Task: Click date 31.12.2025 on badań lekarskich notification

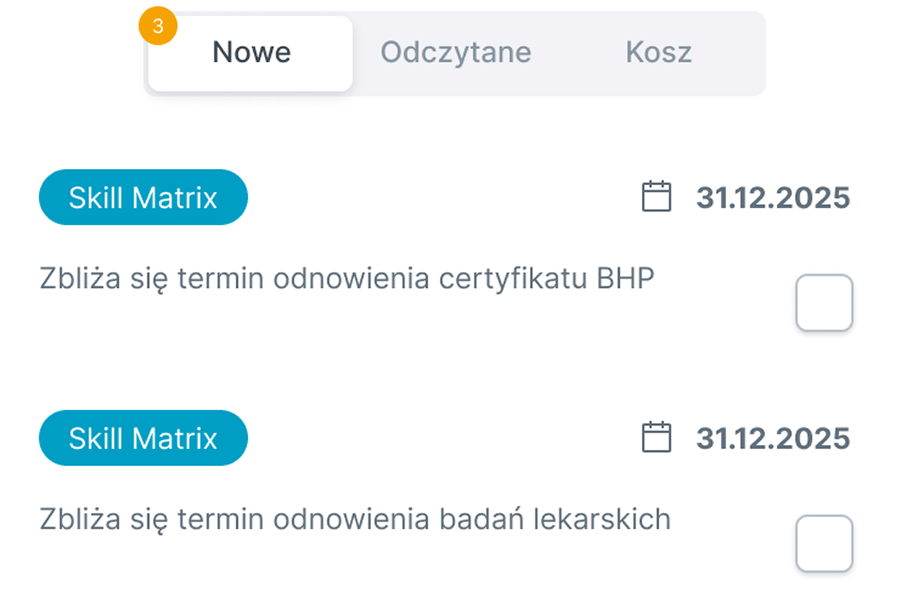Action: pyautogui.click(x=773, y=438)
